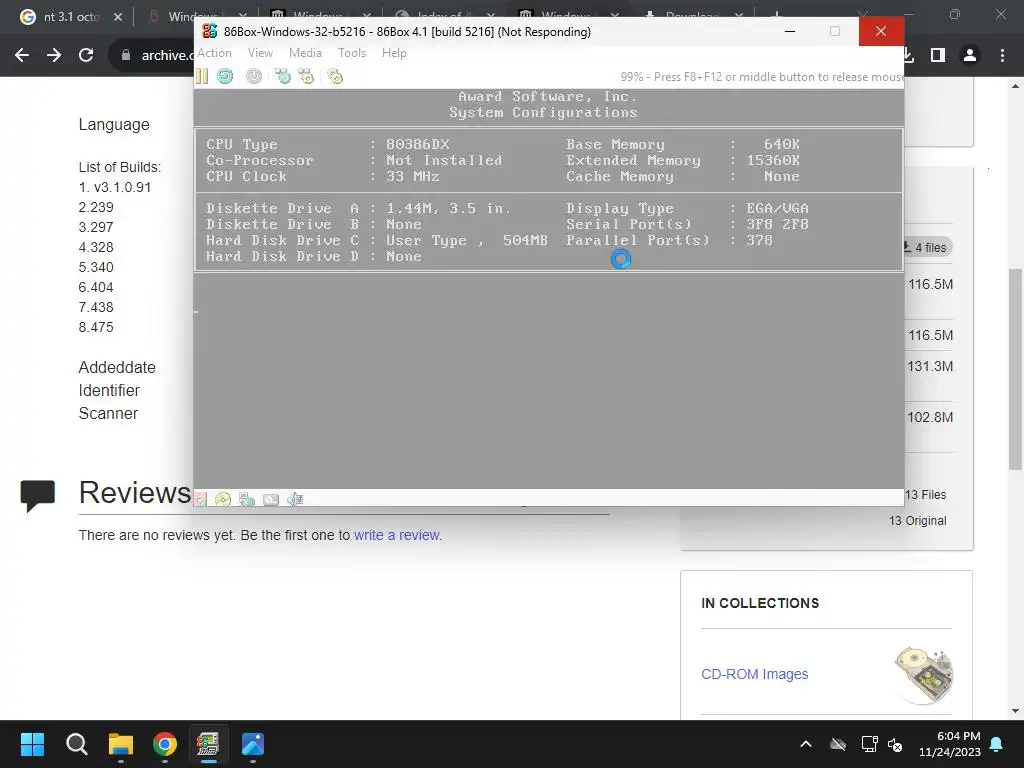Switch to the 'nt 3.1 octo' tab

point(71,17)
